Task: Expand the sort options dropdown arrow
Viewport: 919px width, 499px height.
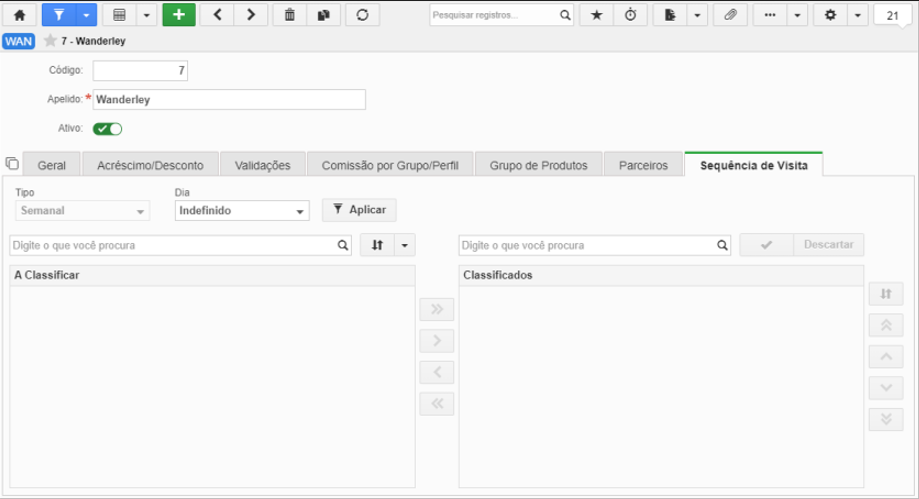Action: tap(404, 245)
